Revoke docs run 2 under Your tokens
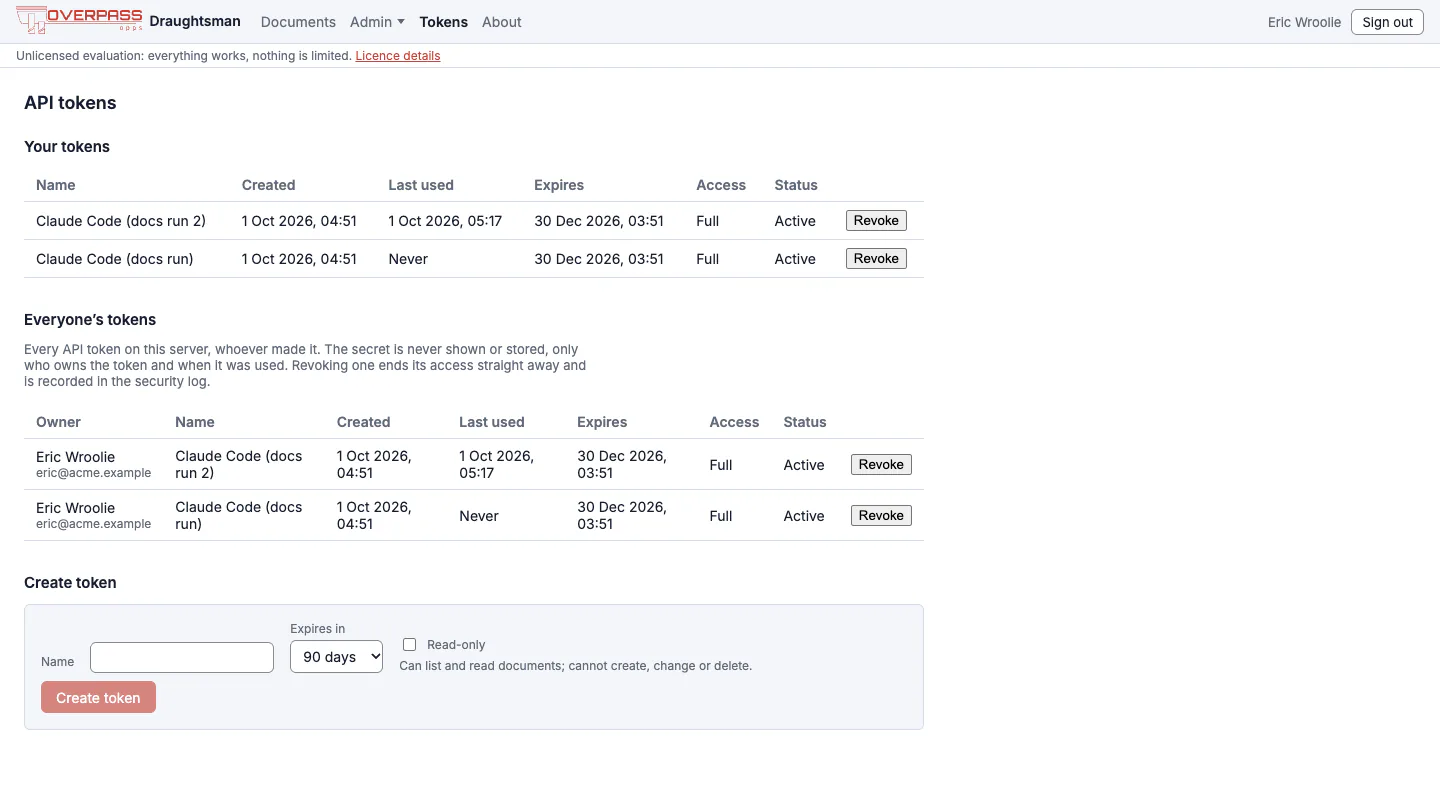Screen dimensions: 1440x785 [x=876, y=221]
